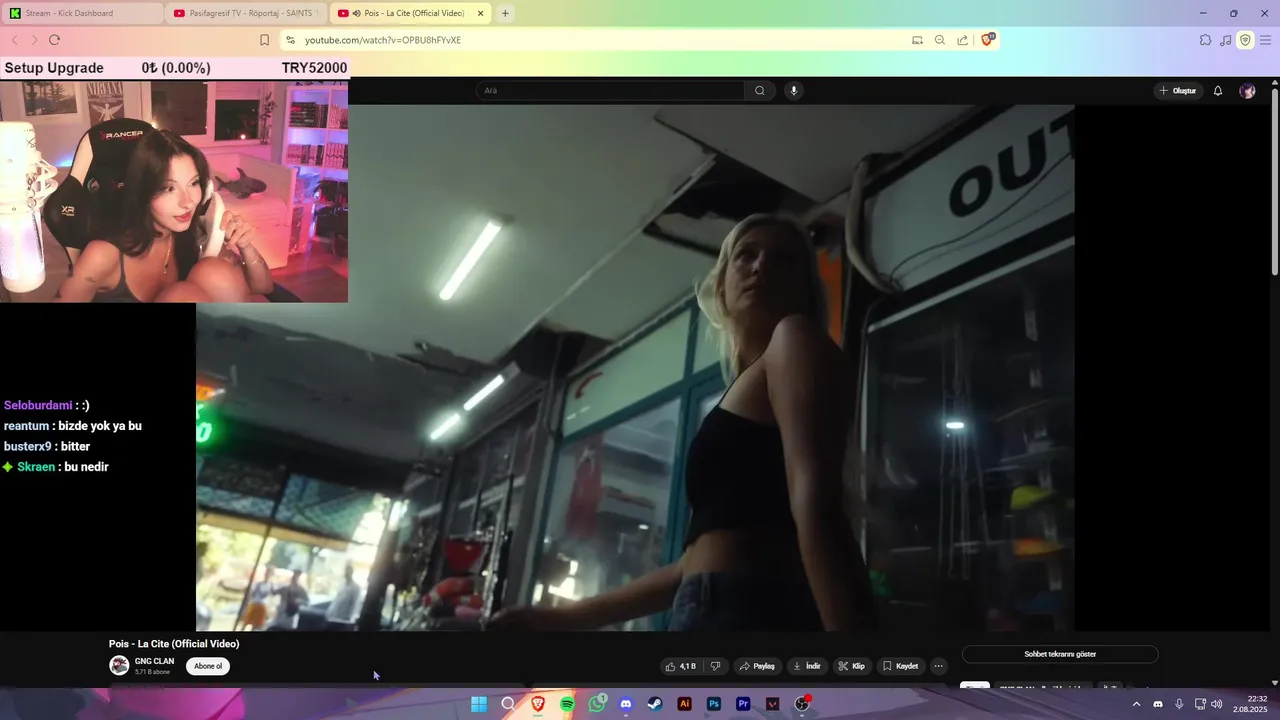Open media control music note icon

(1226, 40)
